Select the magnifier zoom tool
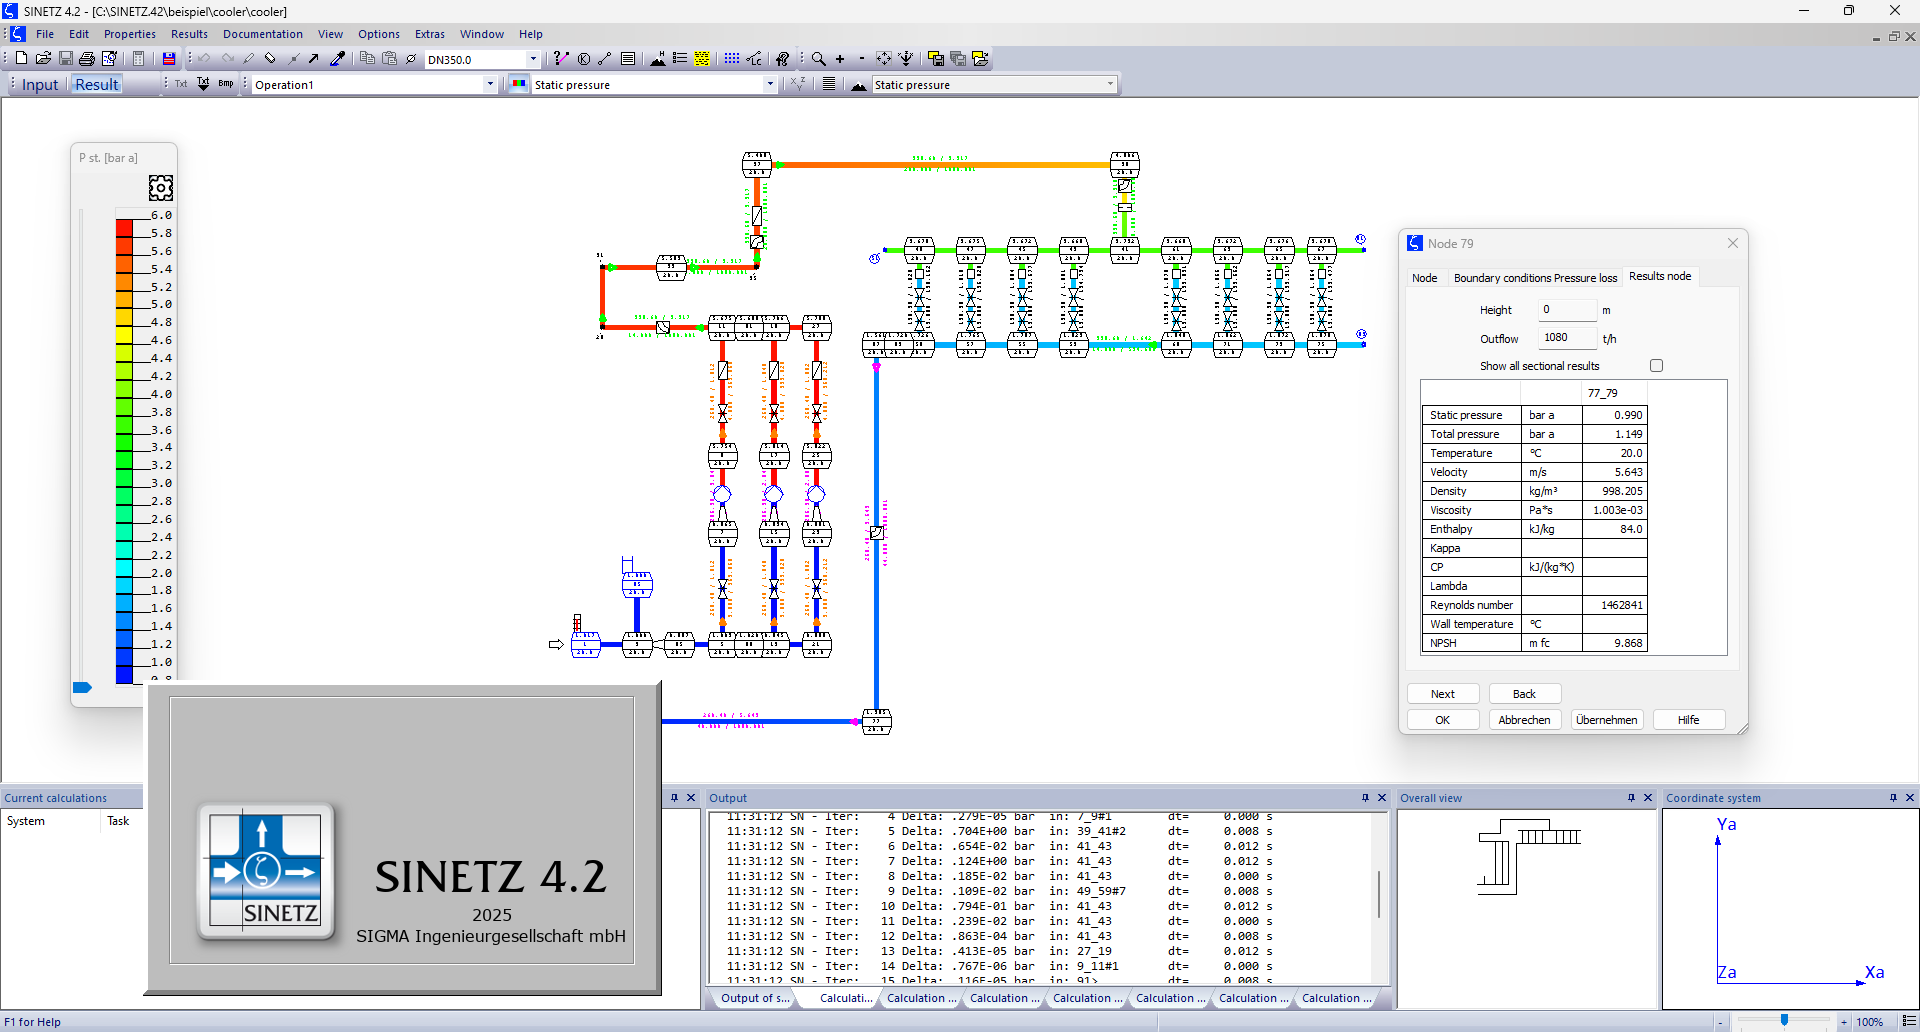The width and height of the screenshot is (1920, 1032). coord(818,59)
